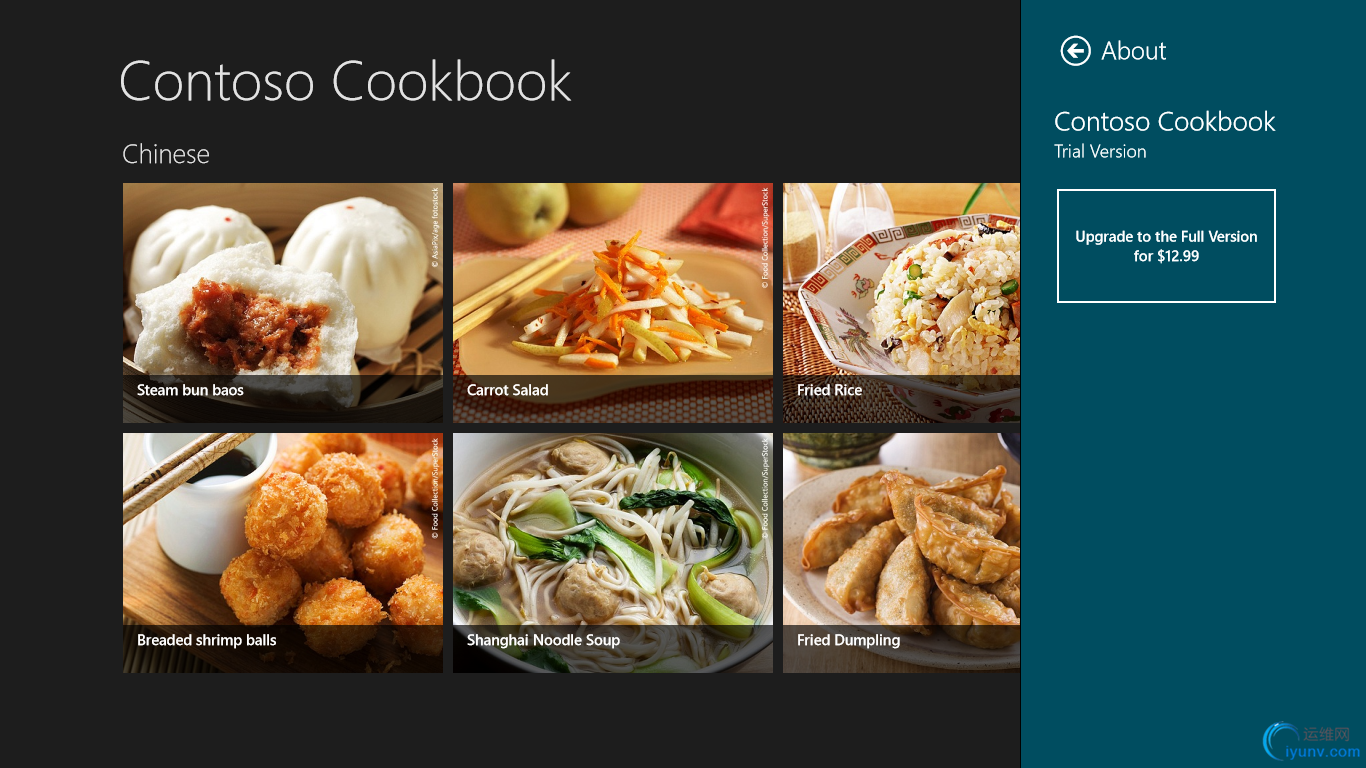The image size is (1366, 768).
Task: Click the Fried Rice caption text
Action: (x=829, y=390)
